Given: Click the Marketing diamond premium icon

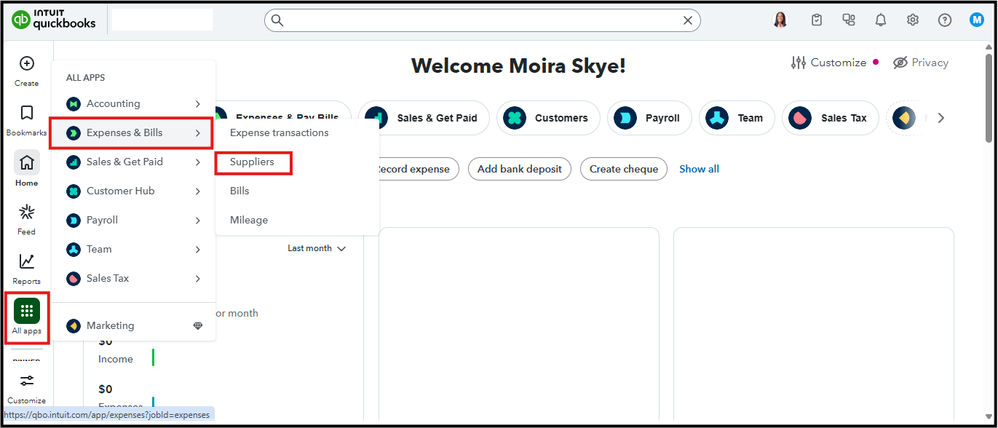Looking at the screenshot, I should point(198,325).
